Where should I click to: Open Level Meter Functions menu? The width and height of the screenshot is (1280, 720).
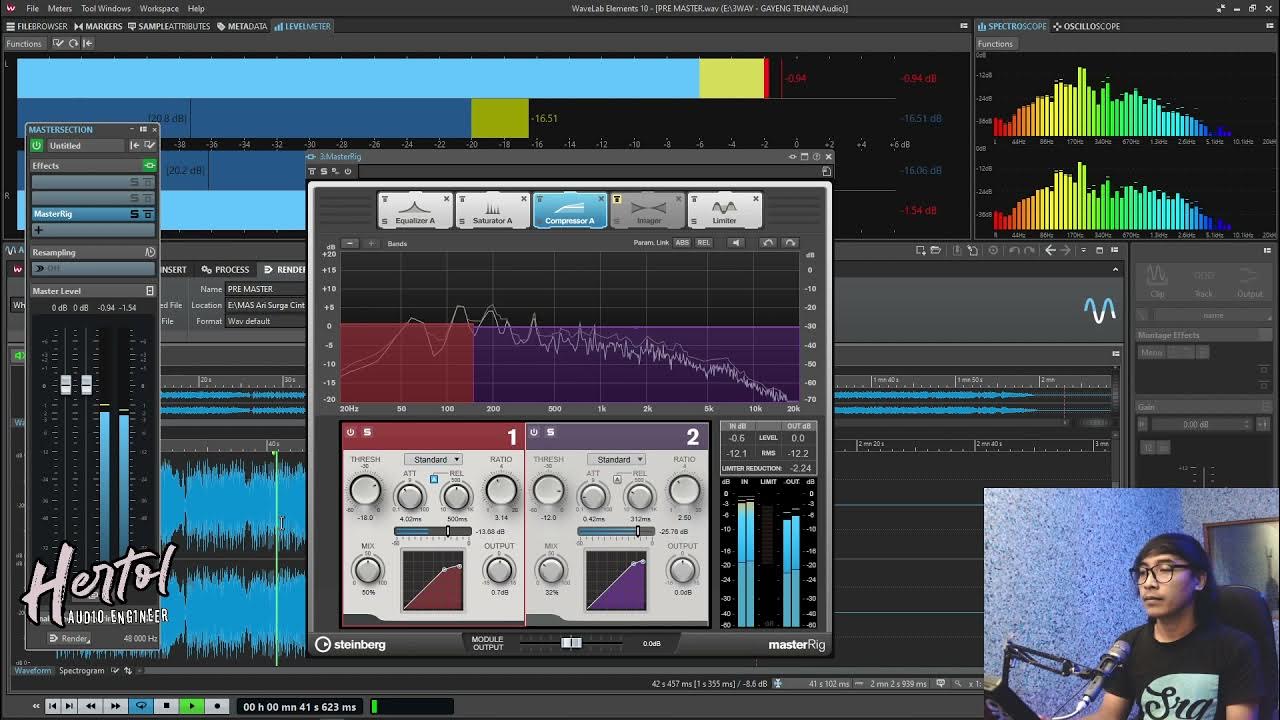(24, 44)
